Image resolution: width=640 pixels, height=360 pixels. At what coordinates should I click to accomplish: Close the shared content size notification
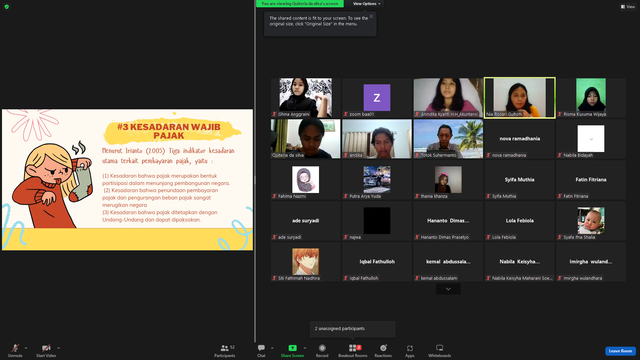(x=371, y=16)
